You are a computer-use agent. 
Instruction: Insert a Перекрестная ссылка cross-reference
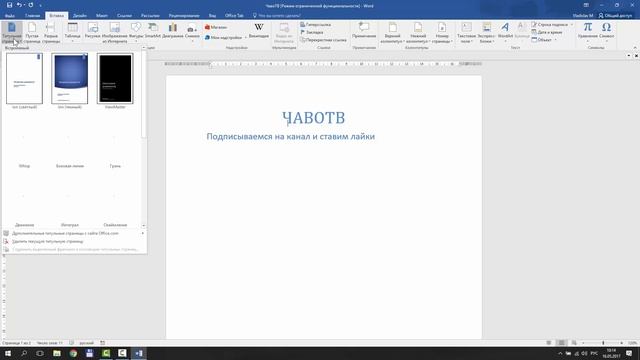click(x=323, y=40)
